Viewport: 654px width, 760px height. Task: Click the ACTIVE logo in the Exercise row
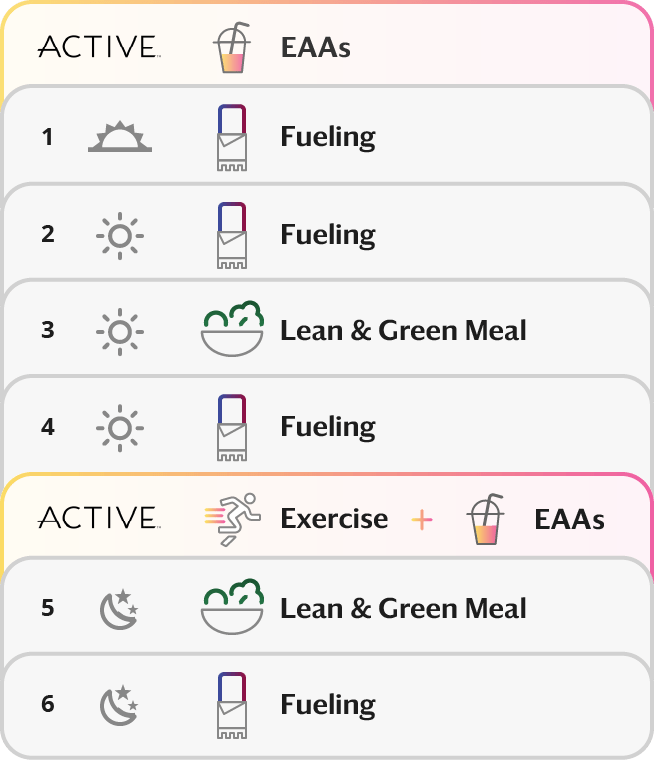coord(97,519)
